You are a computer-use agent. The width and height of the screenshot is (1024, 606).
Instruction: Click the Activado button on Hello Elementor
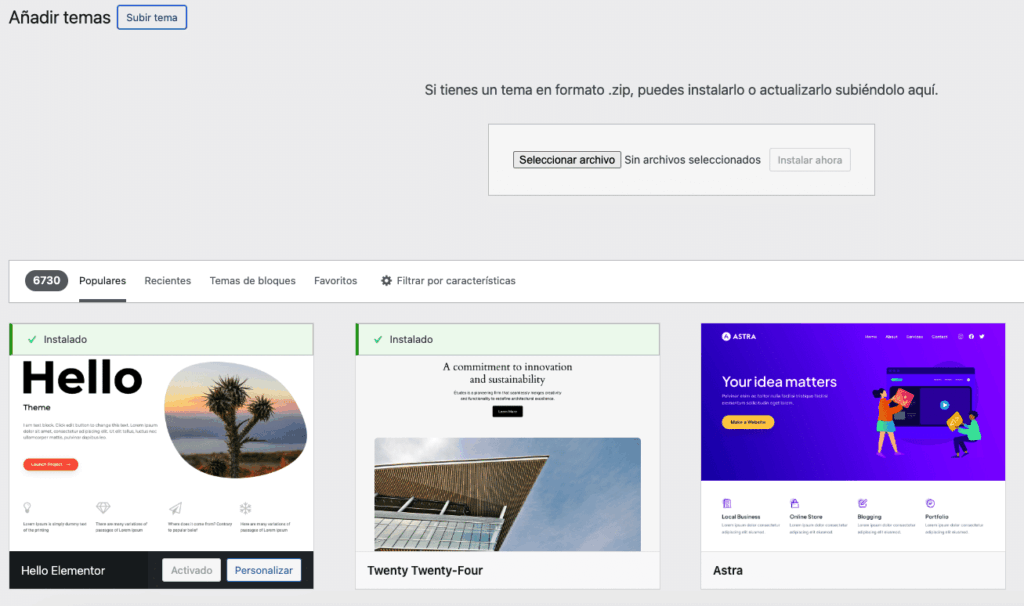[x=191, y=570]
